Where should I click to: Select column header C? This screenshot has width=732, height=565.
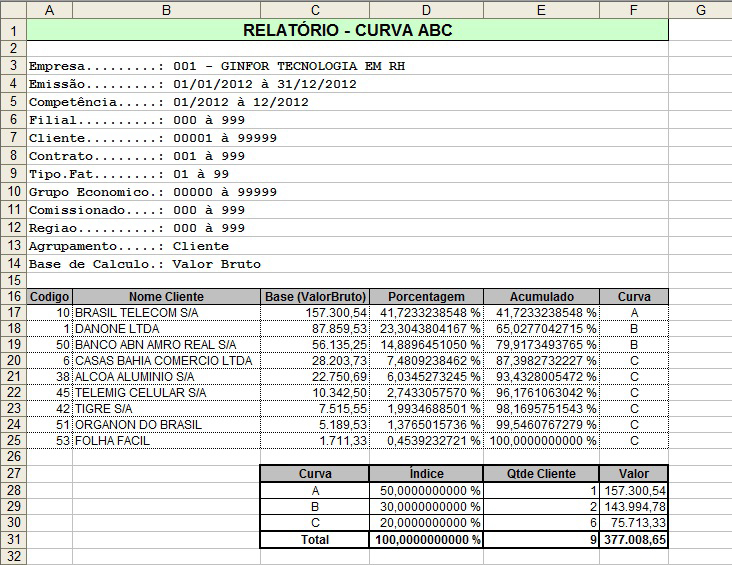tap(315, 10)
